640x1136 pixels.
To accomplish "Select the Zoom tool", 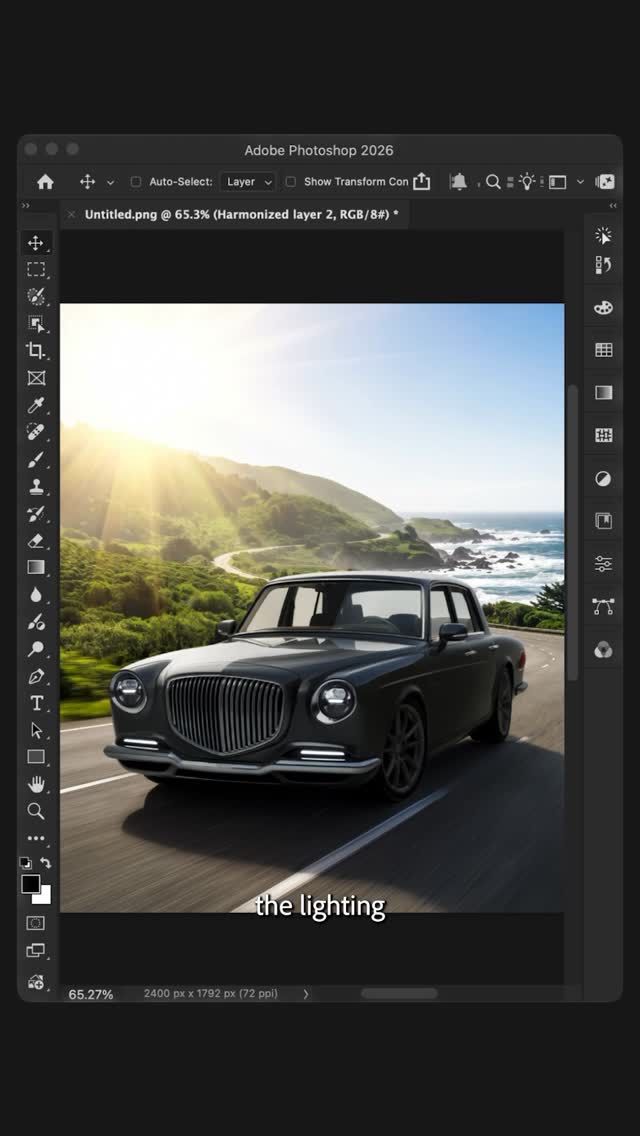I will (x=36, y=811).
